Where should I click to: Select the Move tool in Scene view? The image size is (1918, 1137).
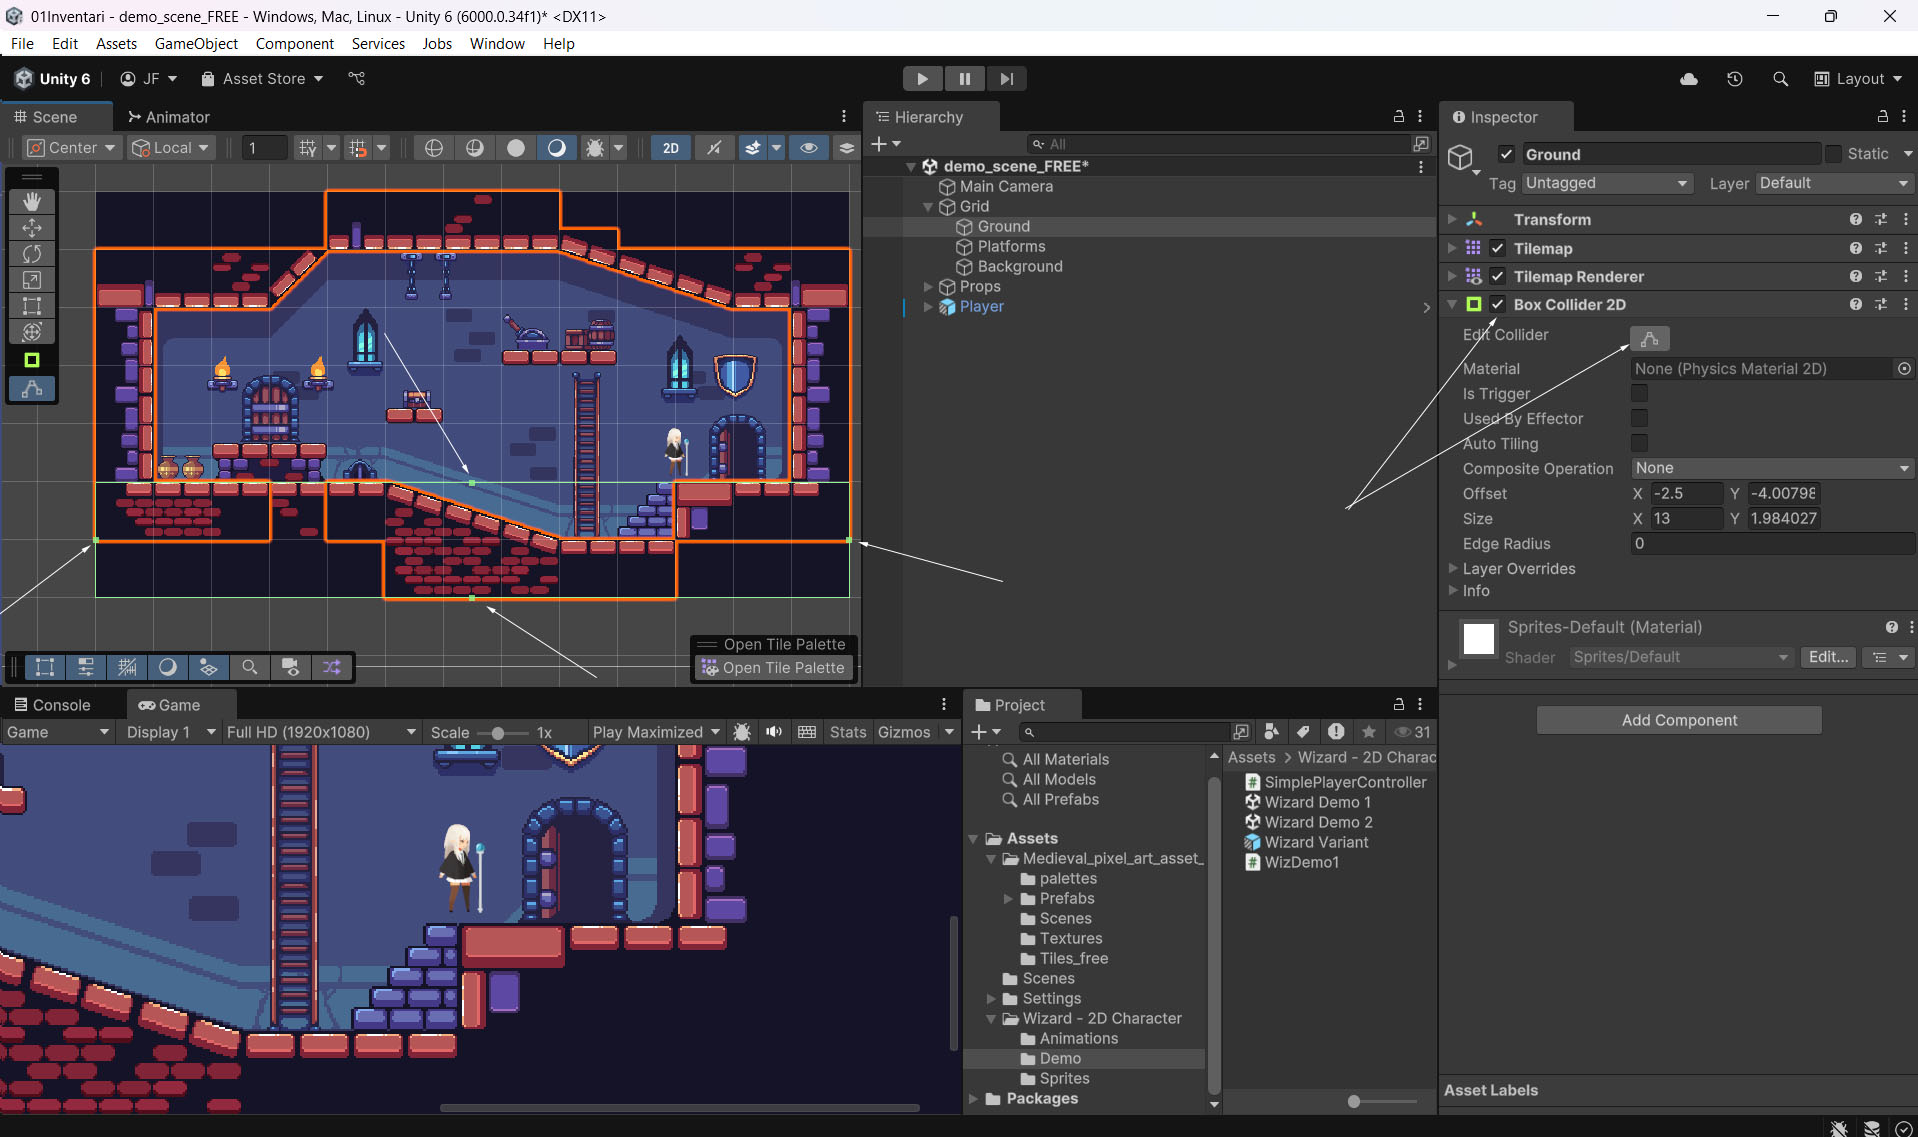[x=32, y=228]
